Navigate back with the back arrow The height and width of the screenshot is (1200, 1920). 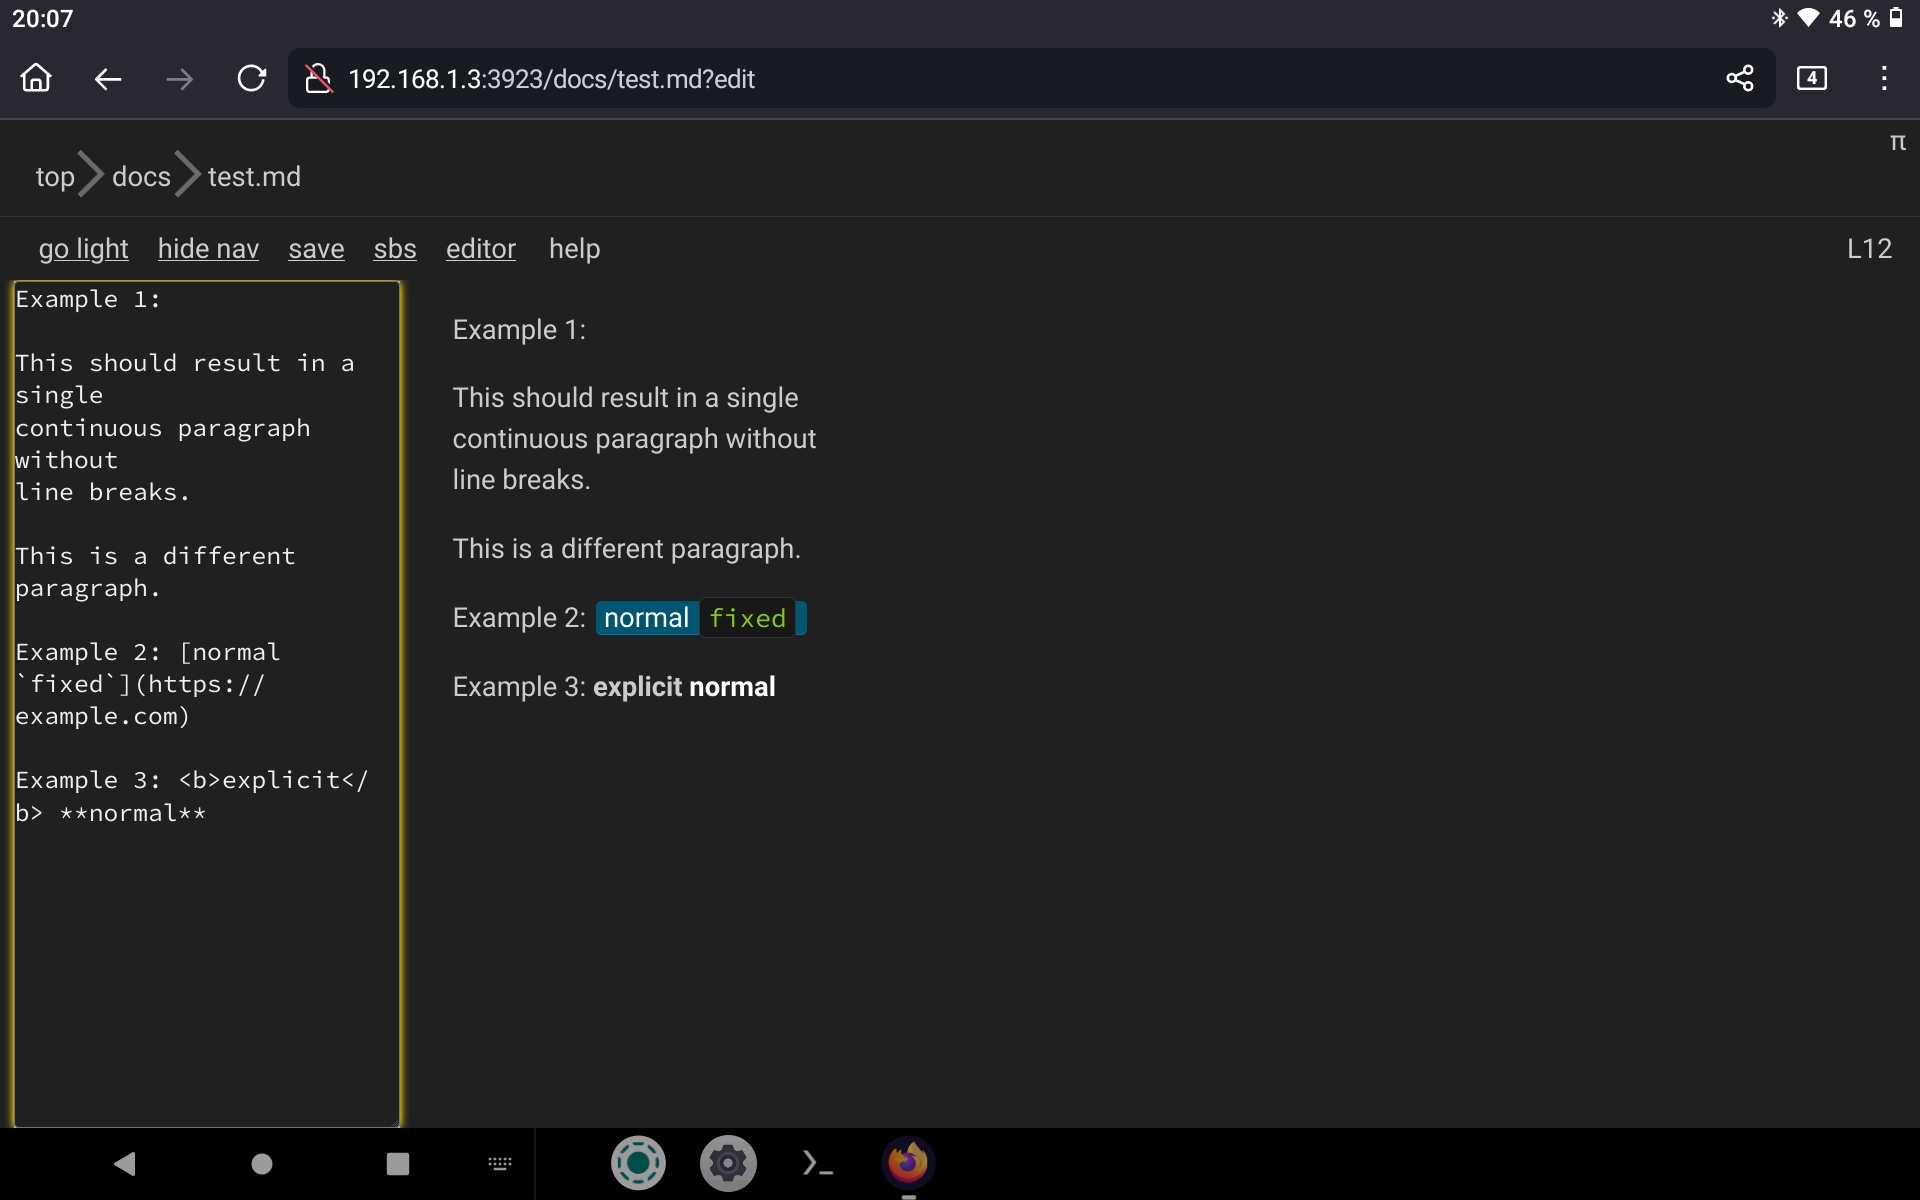(x=108, y=78)
